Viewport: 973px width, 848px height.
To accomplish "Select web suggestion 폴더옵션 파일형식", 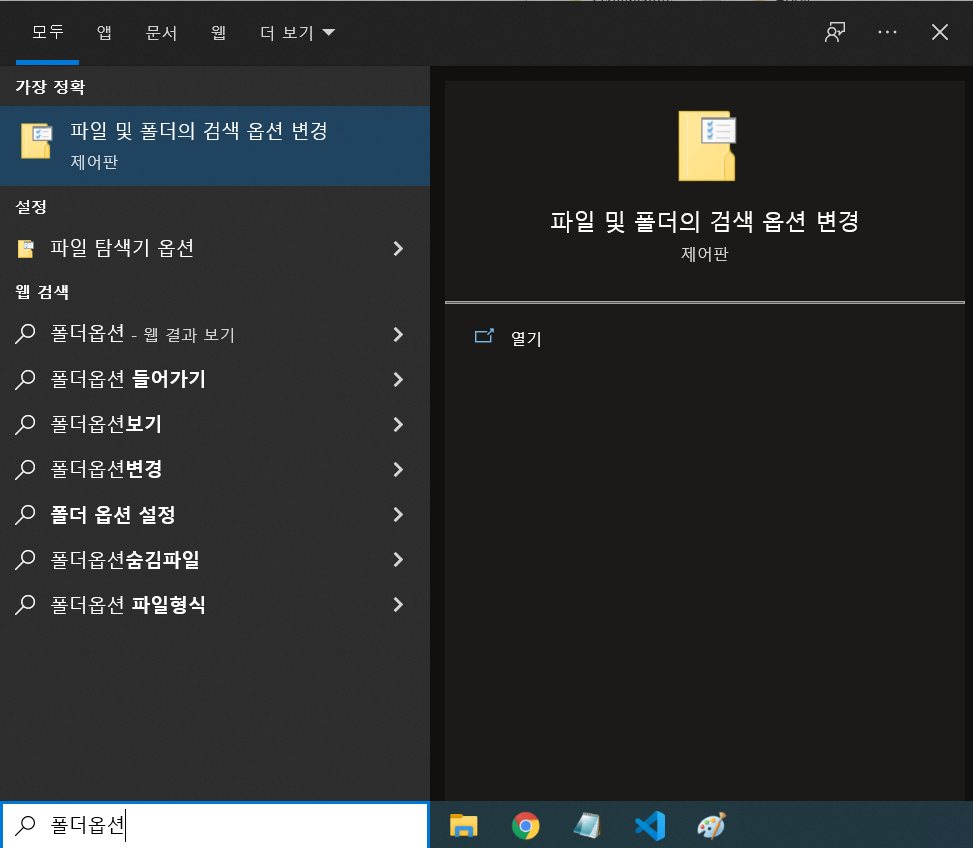I will point(215,605).
